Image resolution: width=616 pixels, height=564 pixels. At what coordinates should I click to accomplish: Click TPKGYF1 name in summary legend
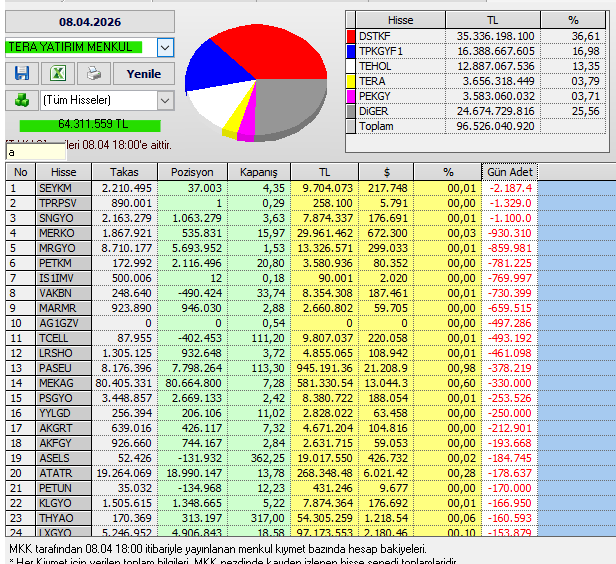[381, 51]
